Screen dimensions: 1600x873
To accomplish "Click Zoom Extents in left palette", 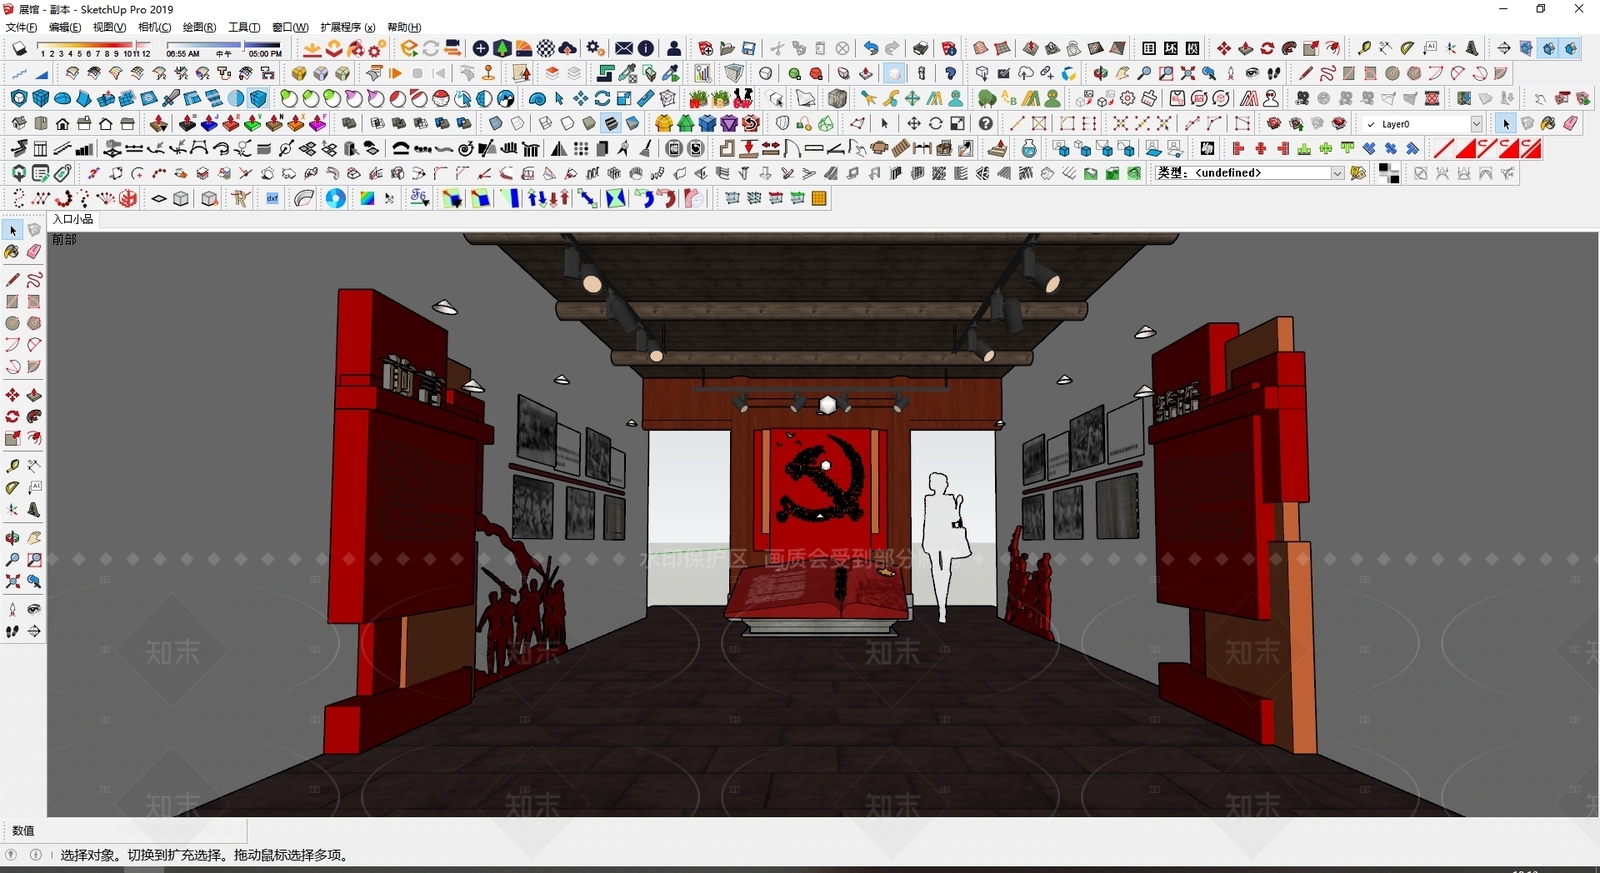I will click(x=12, y=581).
